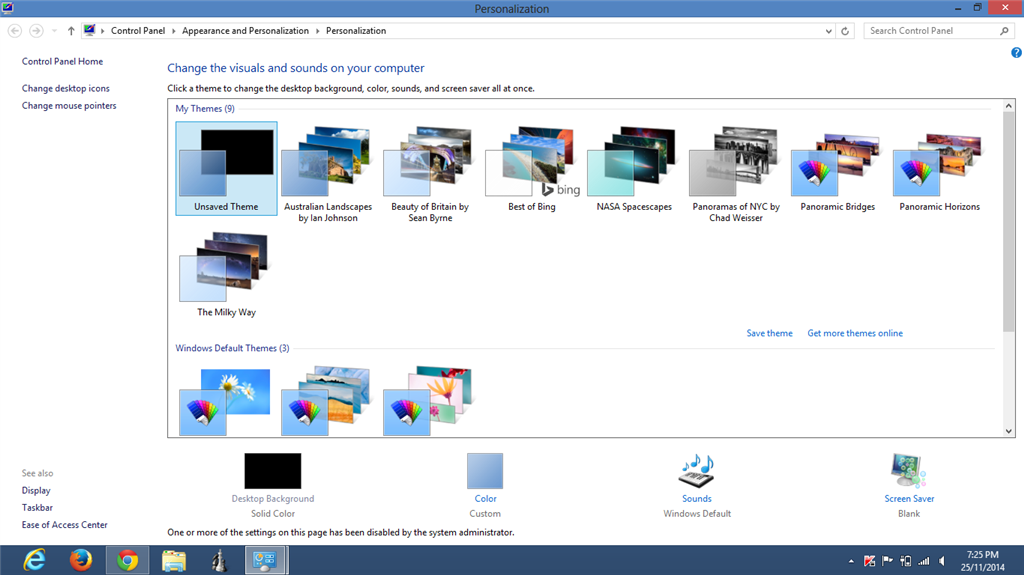Open the Color swatch settings
The image size is (1024, 575).
485,471
